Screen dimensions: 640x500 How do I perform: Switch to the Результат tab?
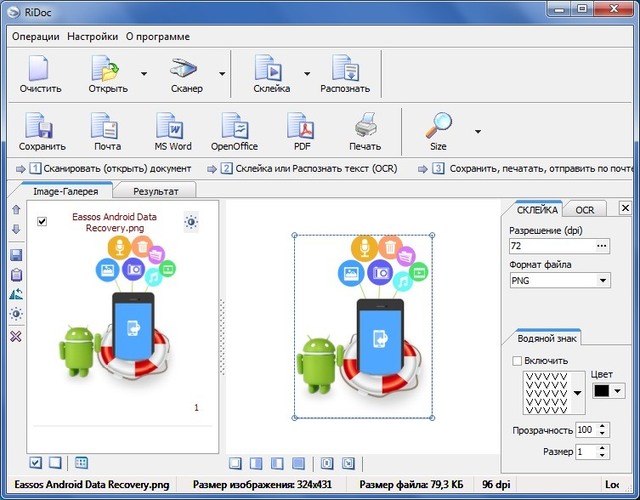click(155, 190)
